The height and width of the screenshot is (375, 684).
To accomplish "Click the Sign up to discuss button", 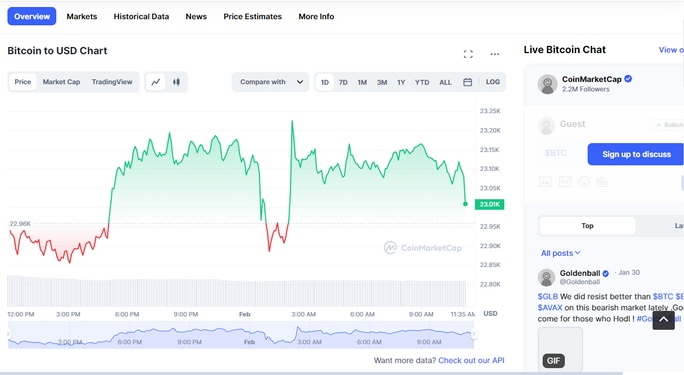I will pyautogui.click(x=636, y=154).
